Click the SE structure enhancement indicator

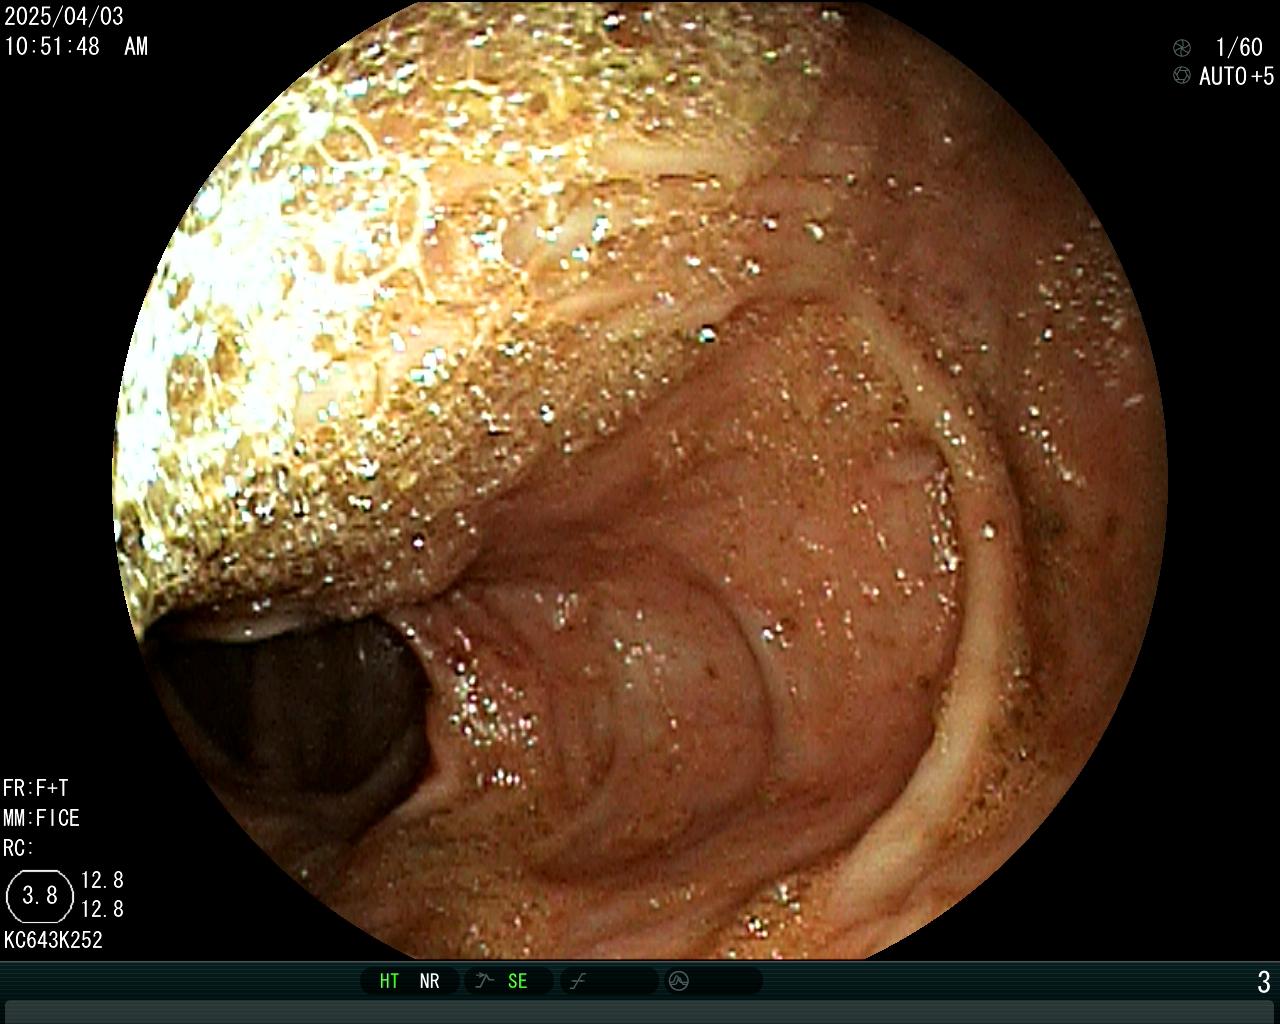pos(517,981)
